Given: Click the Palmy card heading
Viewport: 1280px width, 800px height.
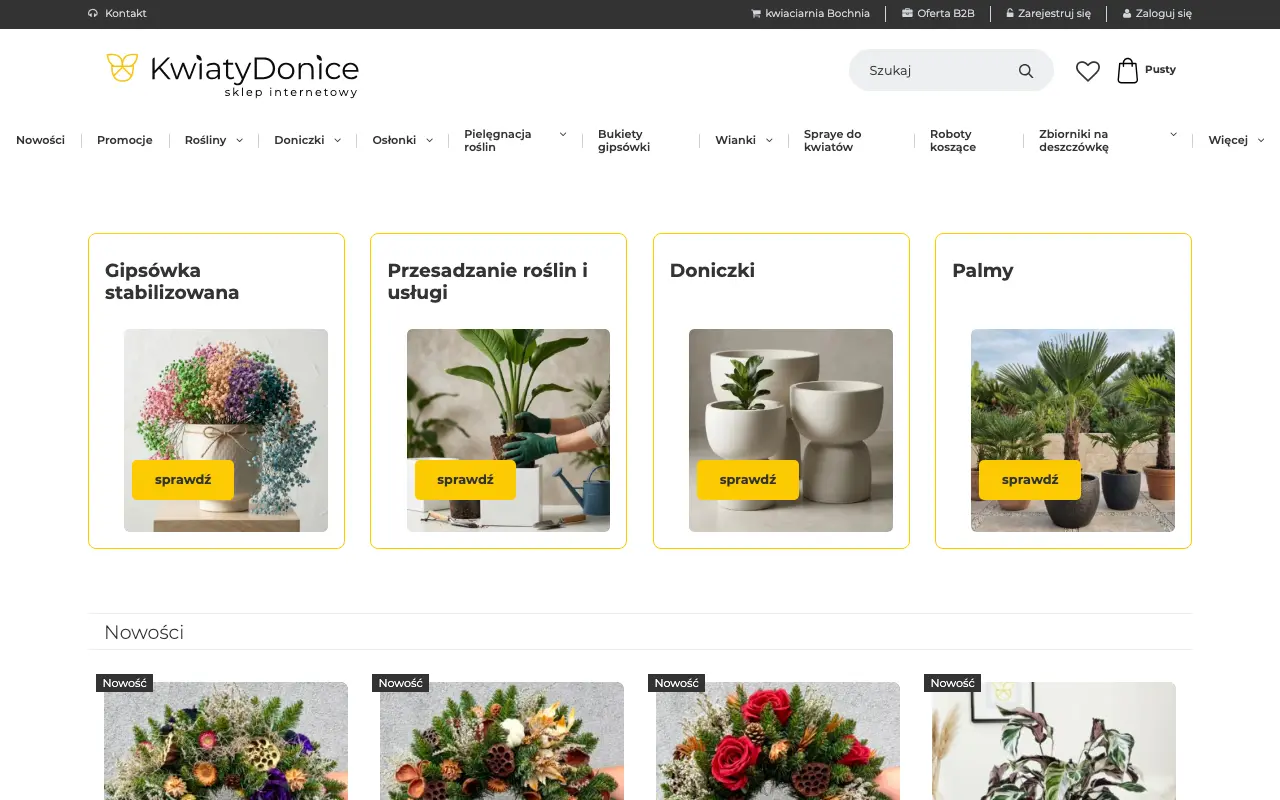Looking at the screenshot, I should click(983, 270).
